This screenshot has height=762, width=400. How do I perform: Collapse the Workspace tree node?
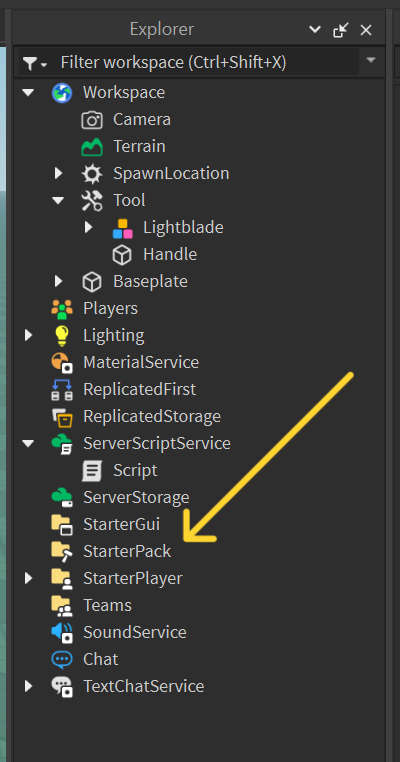tap(28, 92)
